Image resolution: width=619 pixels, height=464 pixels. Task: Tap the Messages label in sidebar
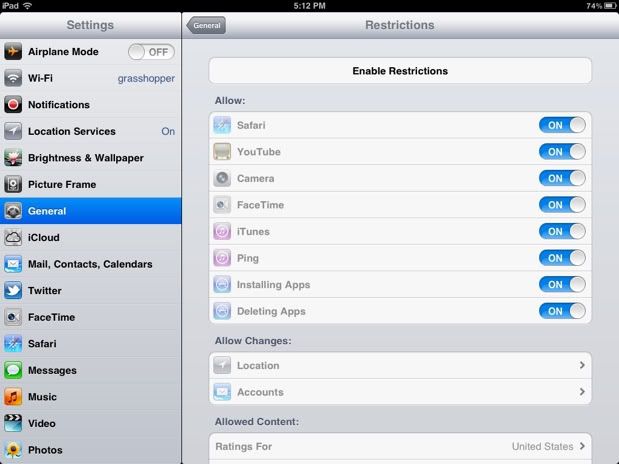pyautogui.click(x=52, y=370)
